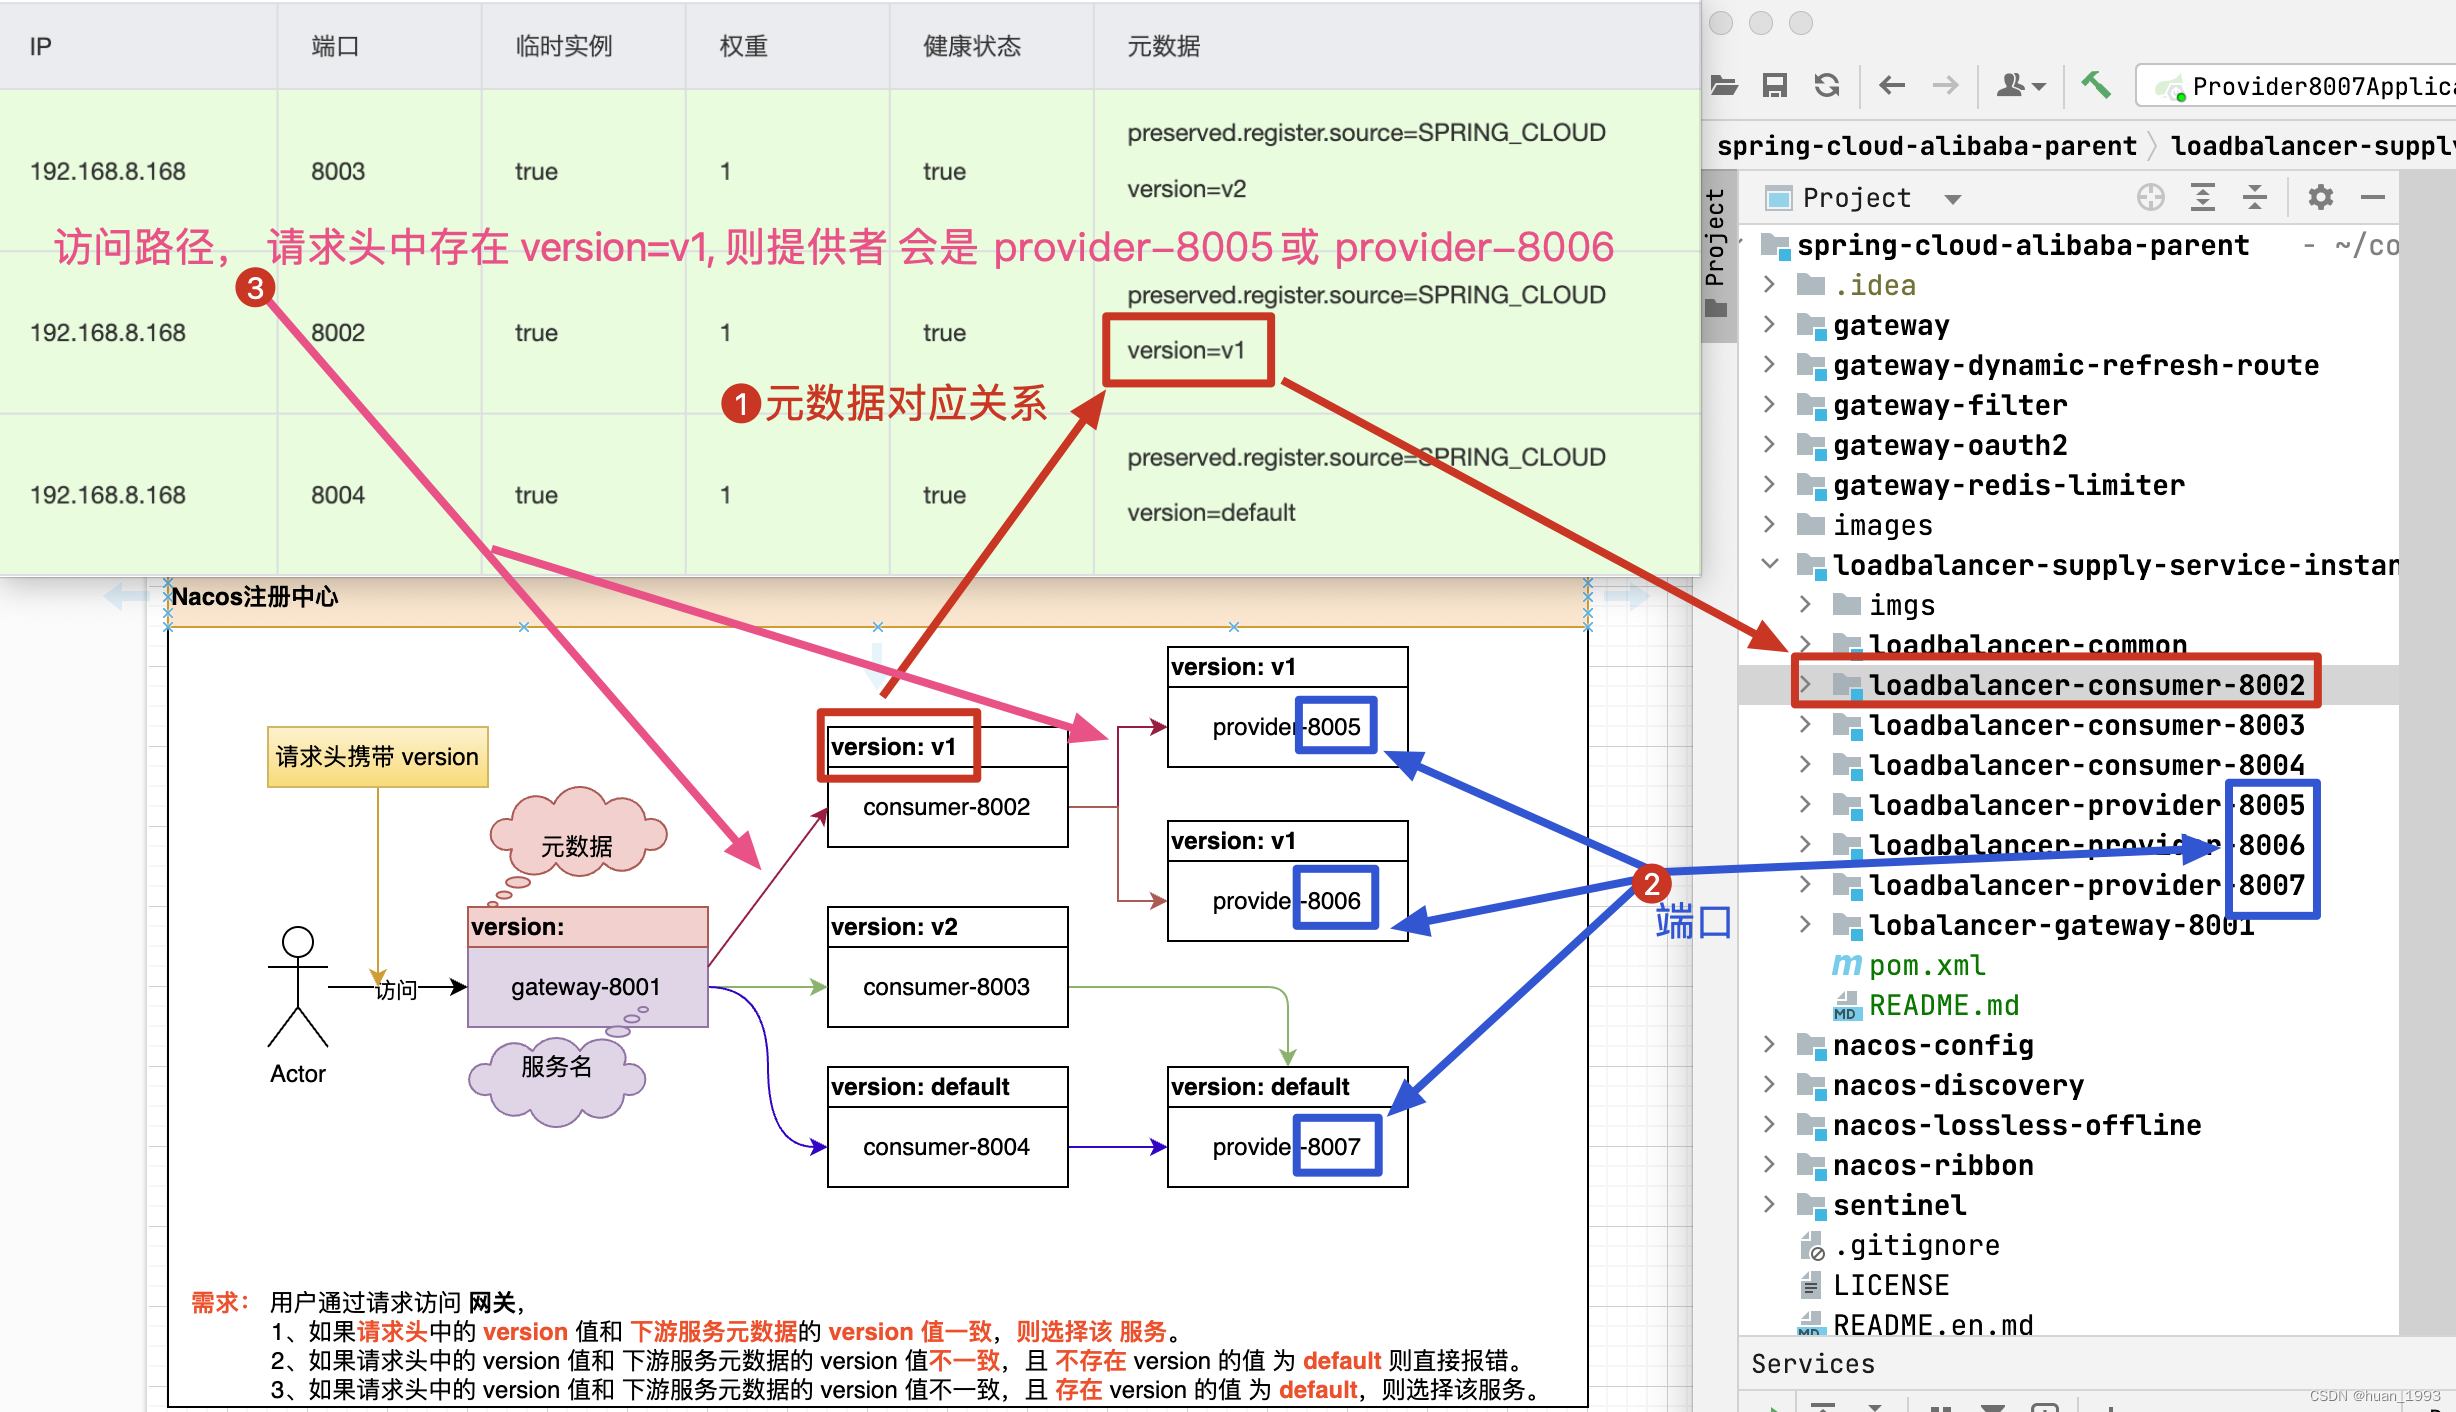Expand loadbalancer-consumer-8003 chevron
Viewport: 2456px width, 1412px height.
point(1805,725)
